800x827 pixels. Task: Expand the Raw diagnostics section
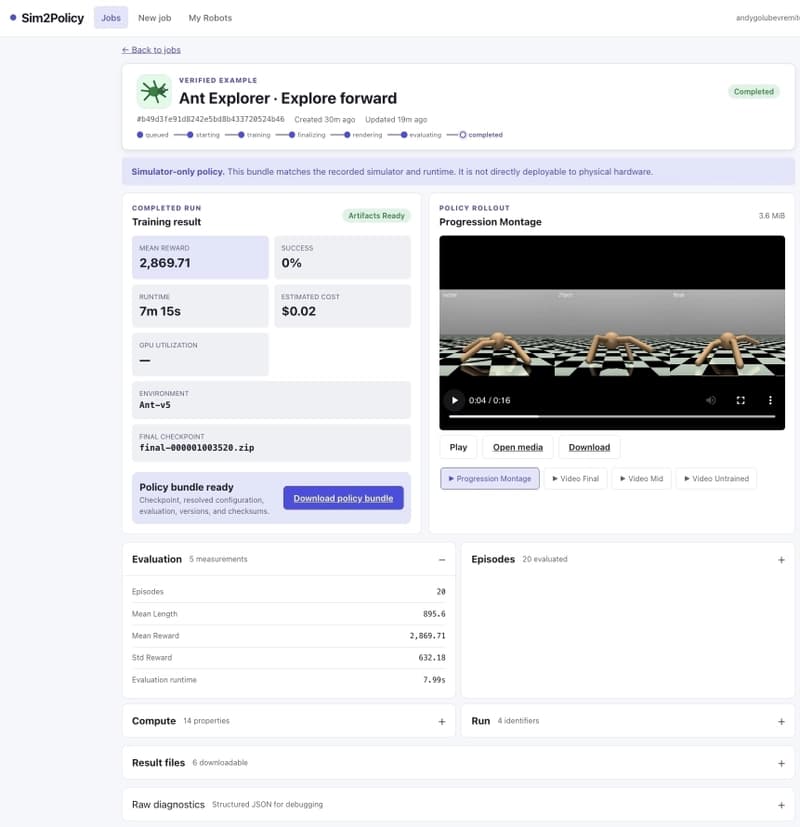click(781, 805)
